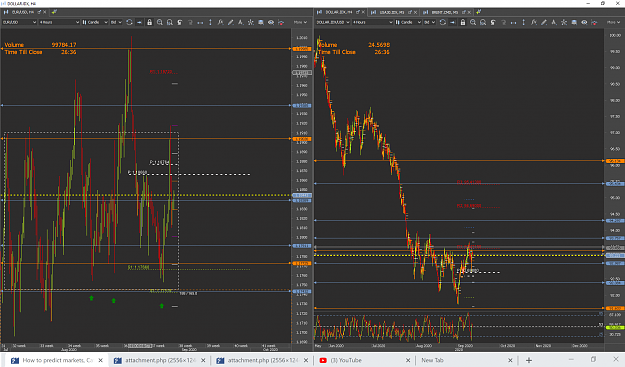Switch to 'How to predict markets' browser tab
625x367 pixels.
tap(58, 360)
